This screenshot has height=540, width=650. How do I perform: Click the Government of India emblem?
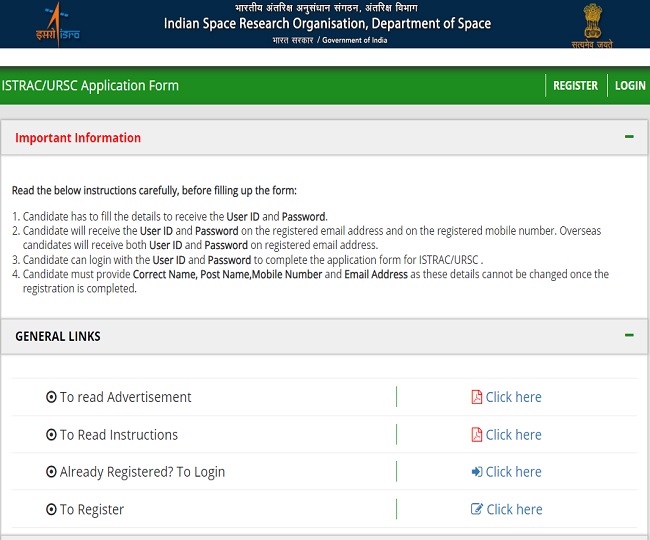597,24
